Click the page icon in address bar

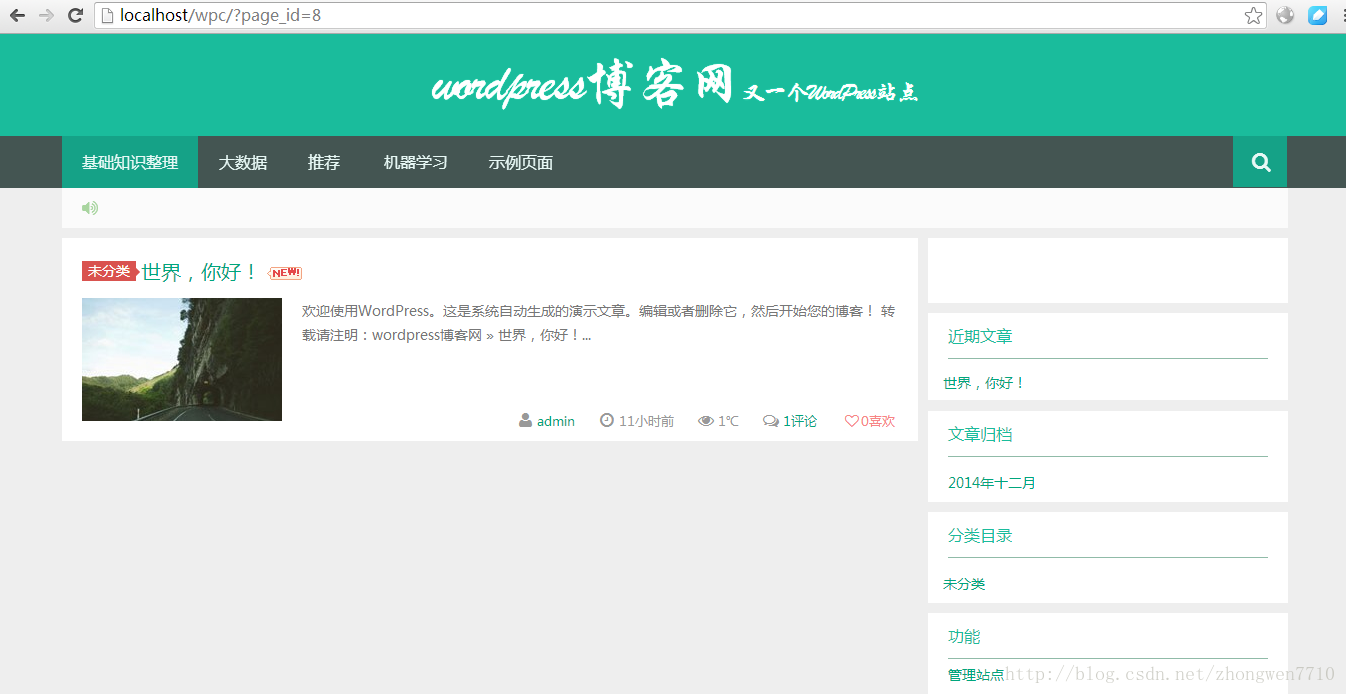pos(107,15)
